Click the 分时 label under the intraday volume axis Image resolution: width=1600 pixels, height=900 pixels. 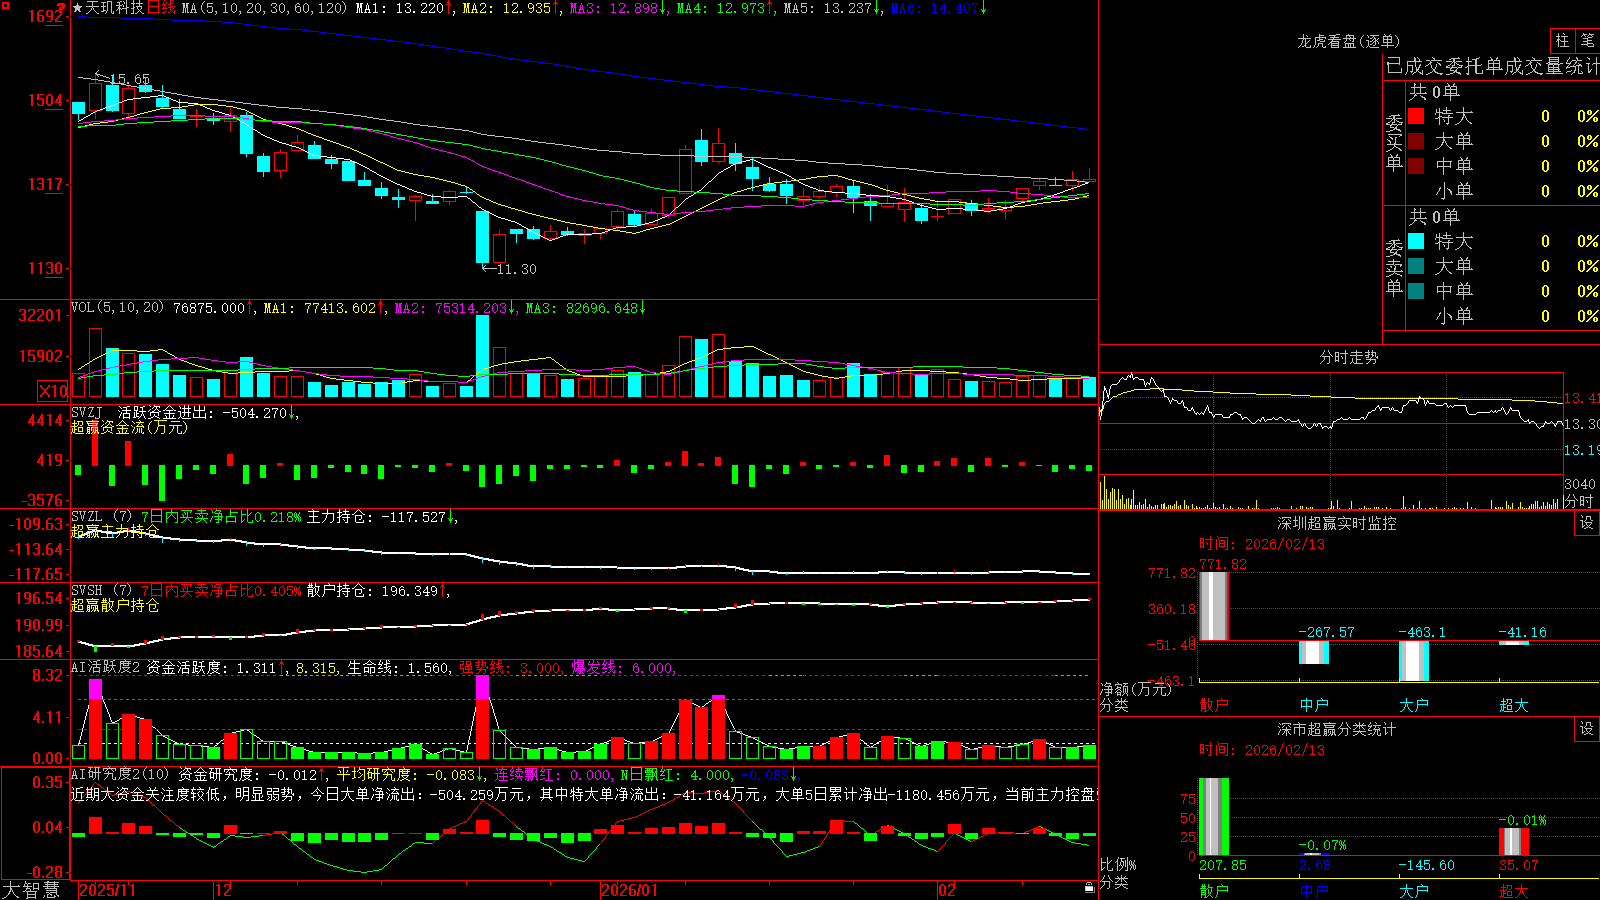1579,501
